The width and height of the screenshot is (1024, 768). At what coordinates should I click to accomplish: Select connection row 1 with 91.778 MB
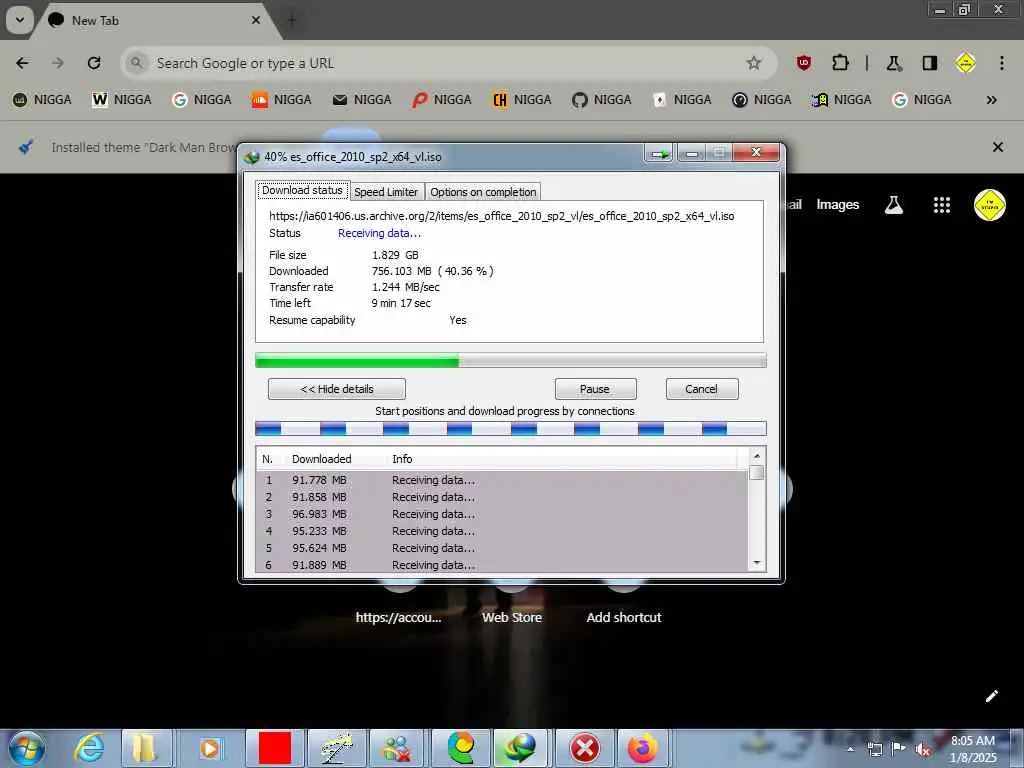[x=502, y=480]
